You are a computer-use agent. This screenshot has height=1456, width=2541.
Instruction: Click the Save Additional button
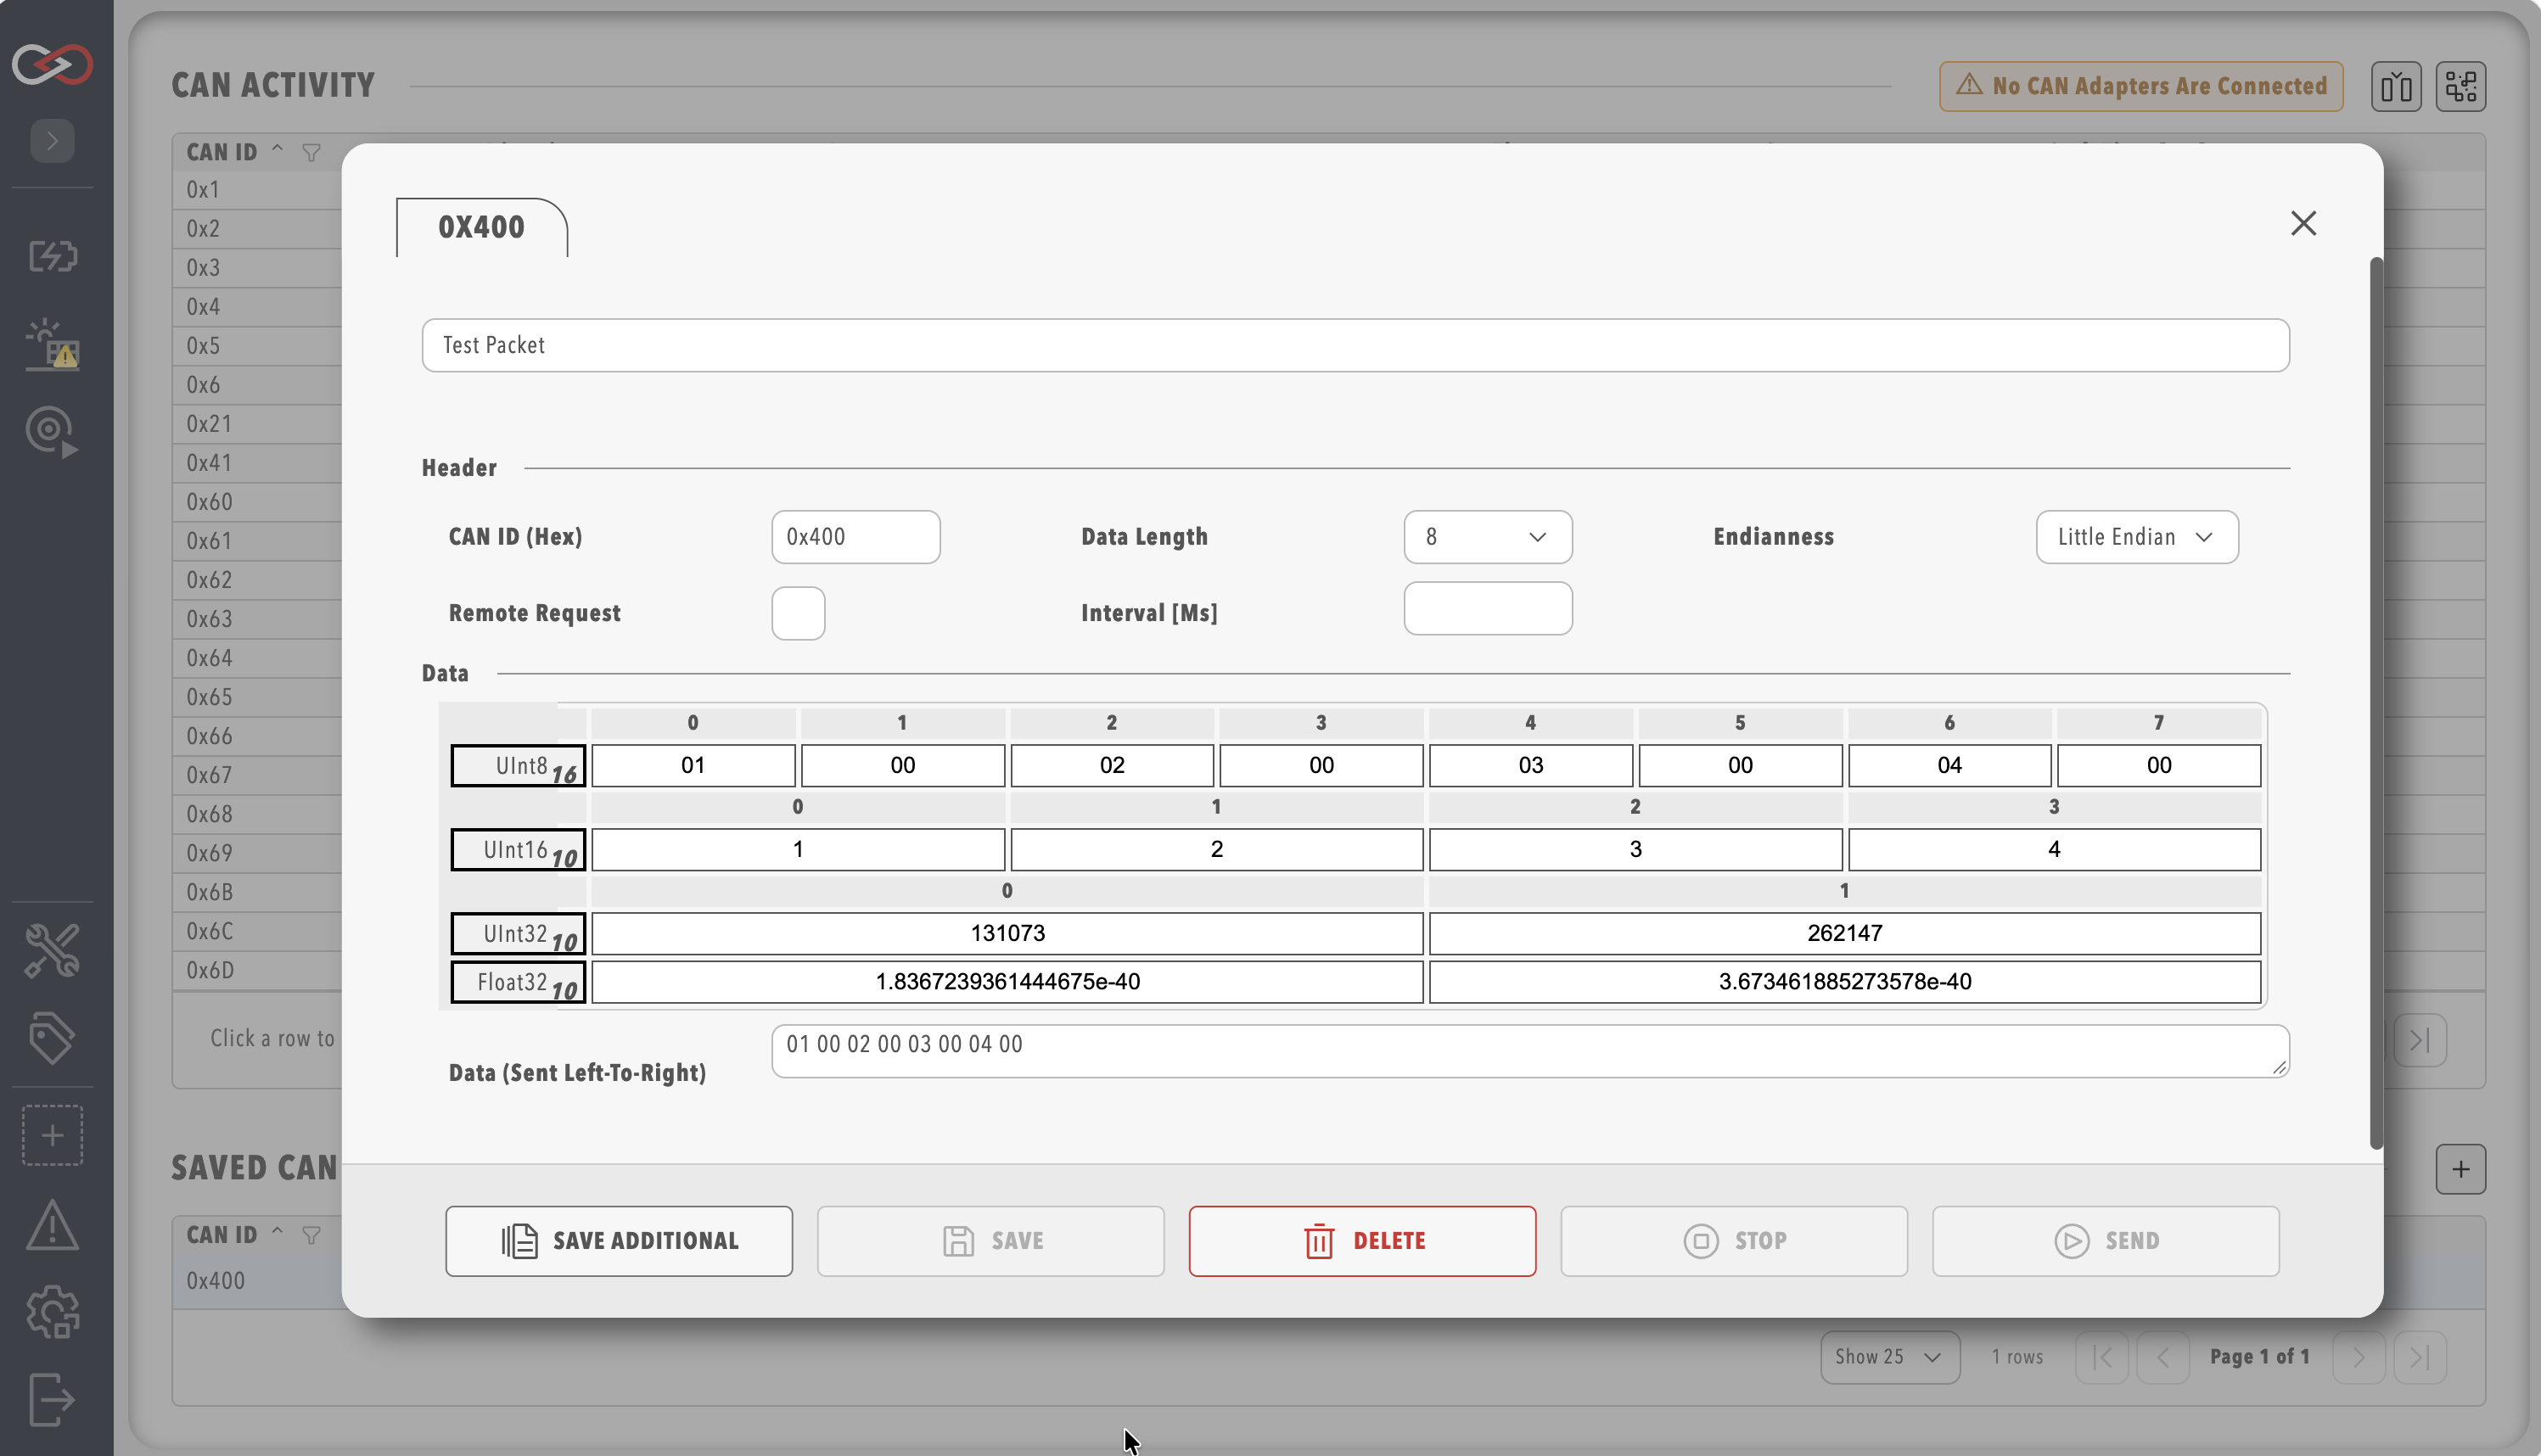point(619,1241)
